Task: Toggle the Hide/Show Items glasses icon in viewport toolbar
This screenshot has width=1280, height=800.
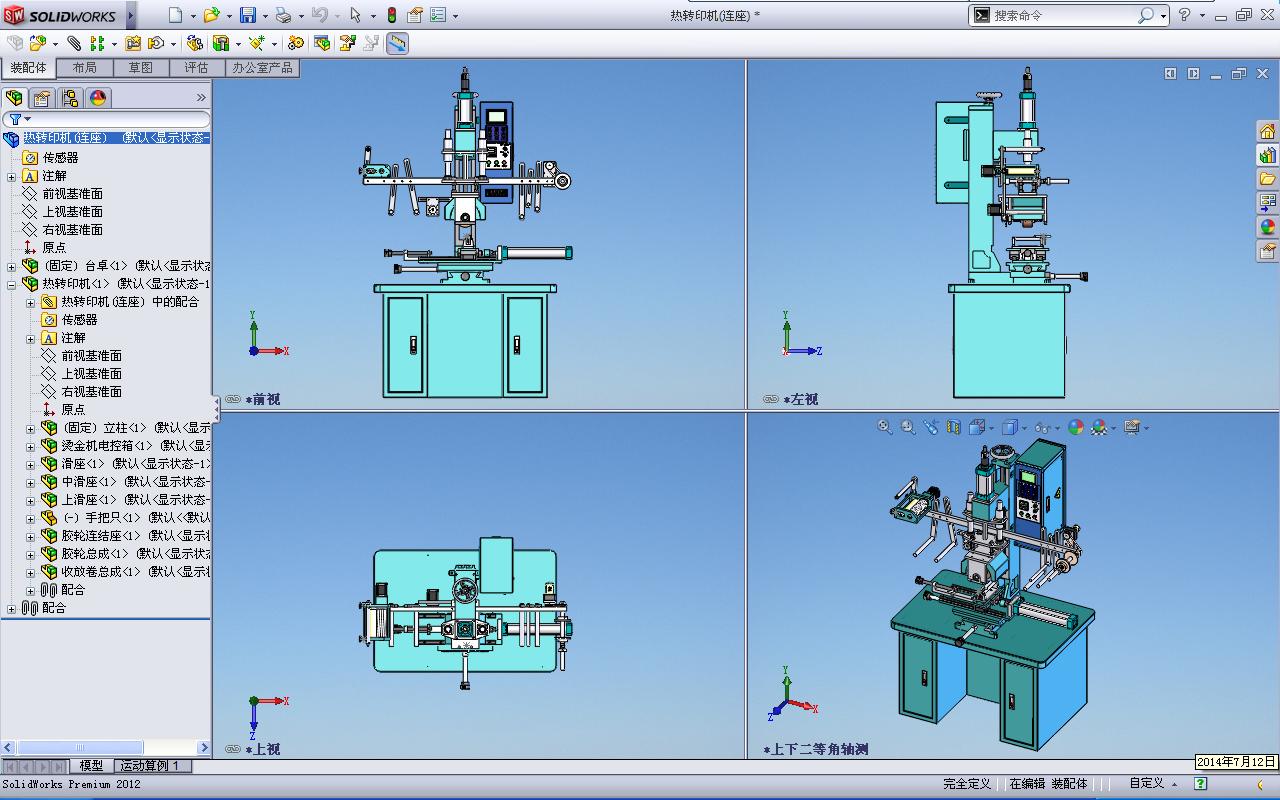Action: pyautogui.click(x=1043, y=427)
